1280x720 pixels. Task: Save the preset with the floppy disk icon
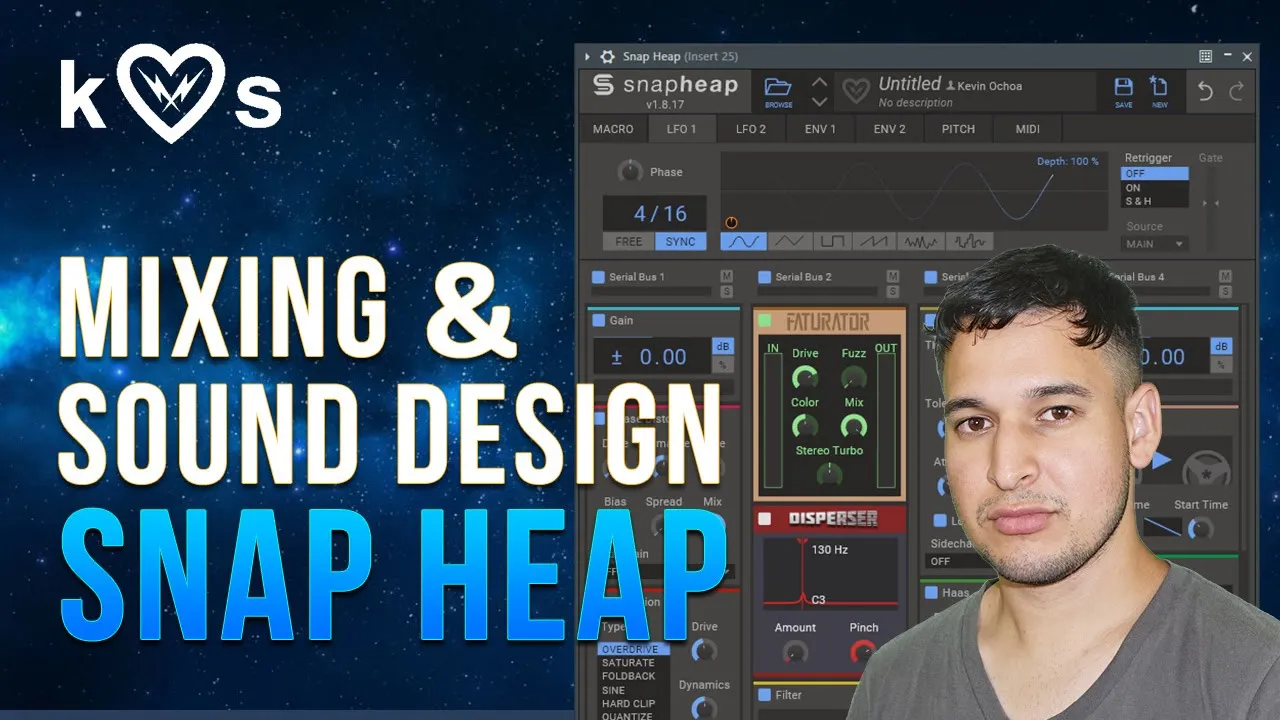(1123, 87)
